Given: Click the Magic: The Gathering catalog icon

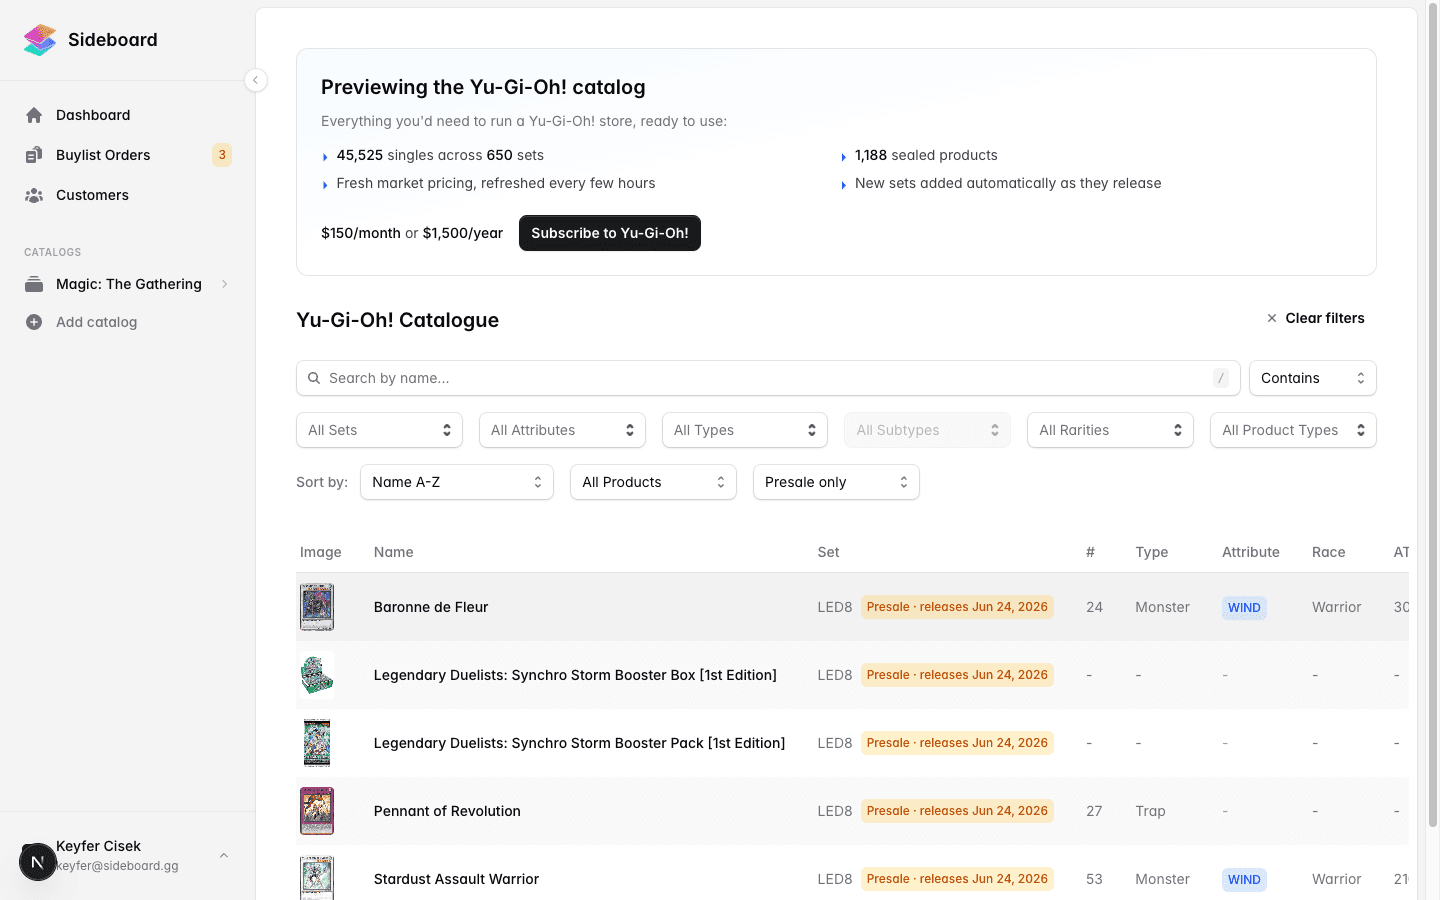Looking at the screenshot, I should tap(34, 284).
